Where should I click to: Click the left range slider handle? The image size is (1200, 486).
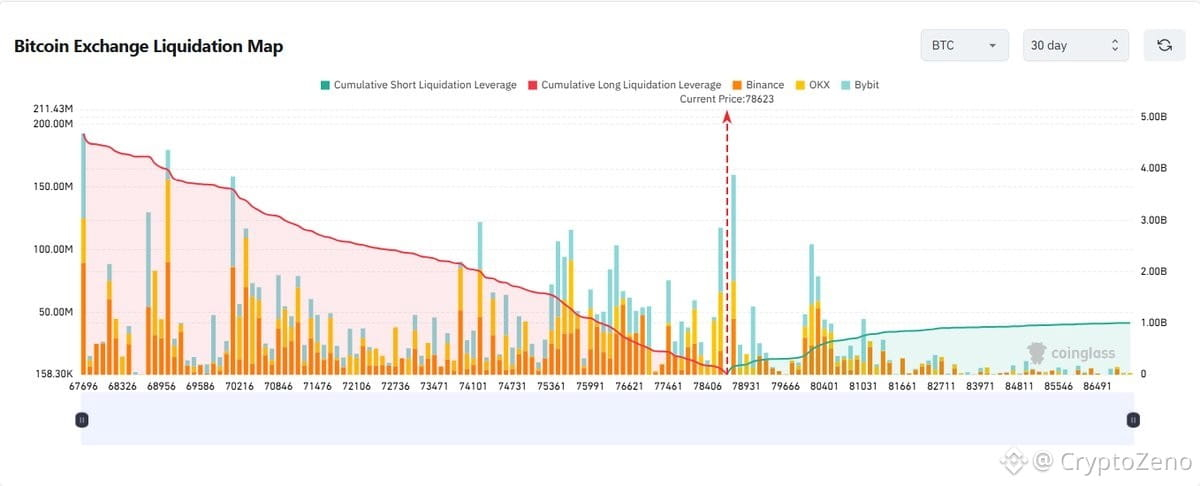click(x=83, y=421)
